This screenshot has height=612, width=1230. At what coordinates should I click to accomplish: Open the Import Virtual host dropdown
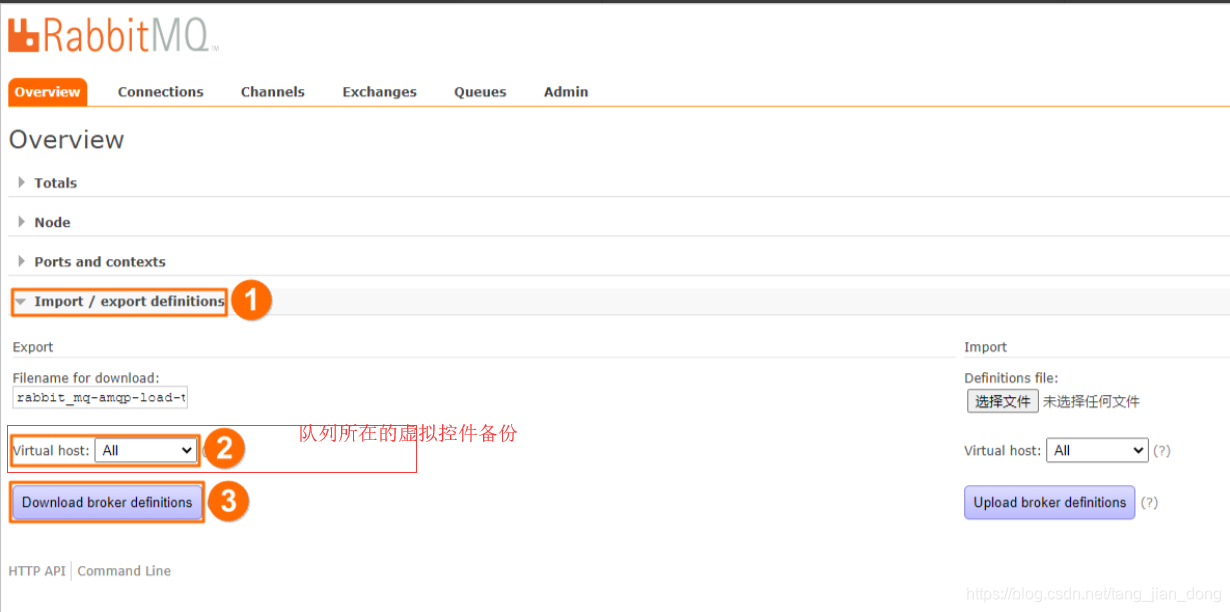point(1097,451)
